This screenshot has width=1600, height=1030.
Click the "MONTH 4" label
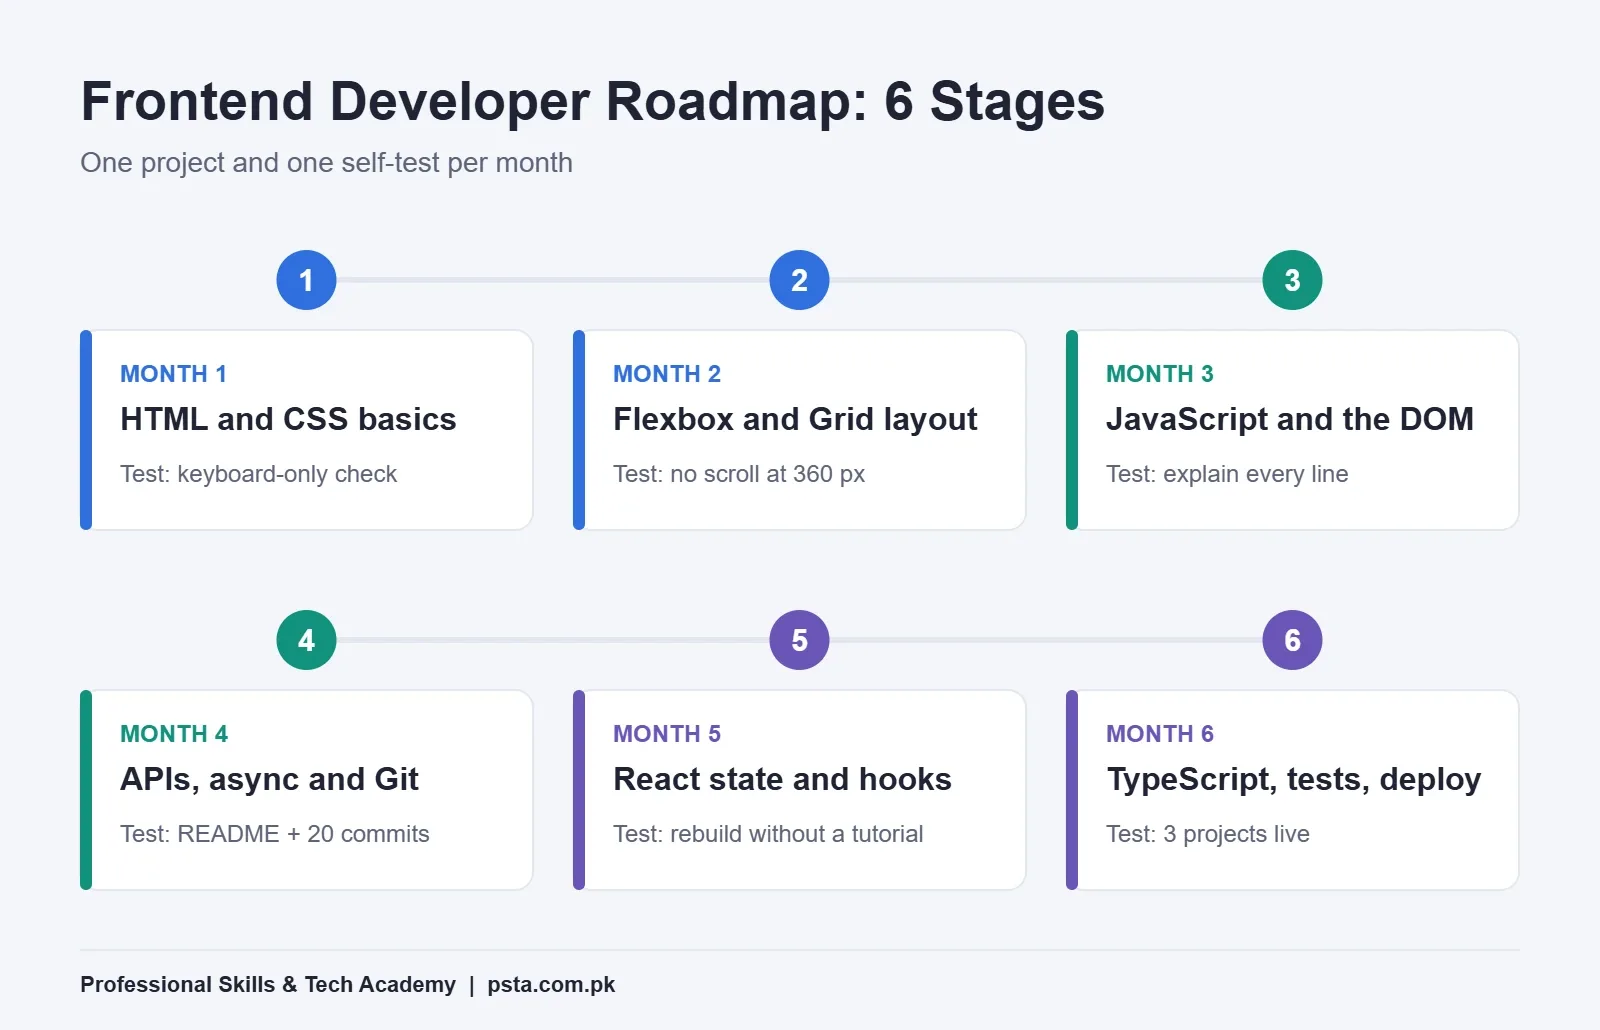coord(174,734)
